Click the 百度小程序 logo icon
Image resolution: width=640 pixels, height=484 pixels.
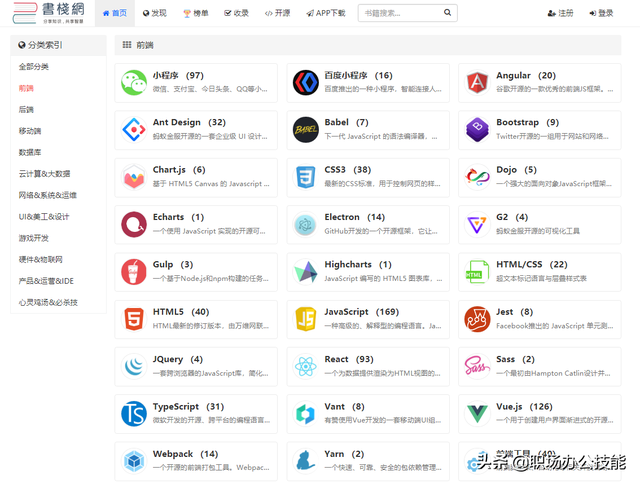[x=306, y=82]
